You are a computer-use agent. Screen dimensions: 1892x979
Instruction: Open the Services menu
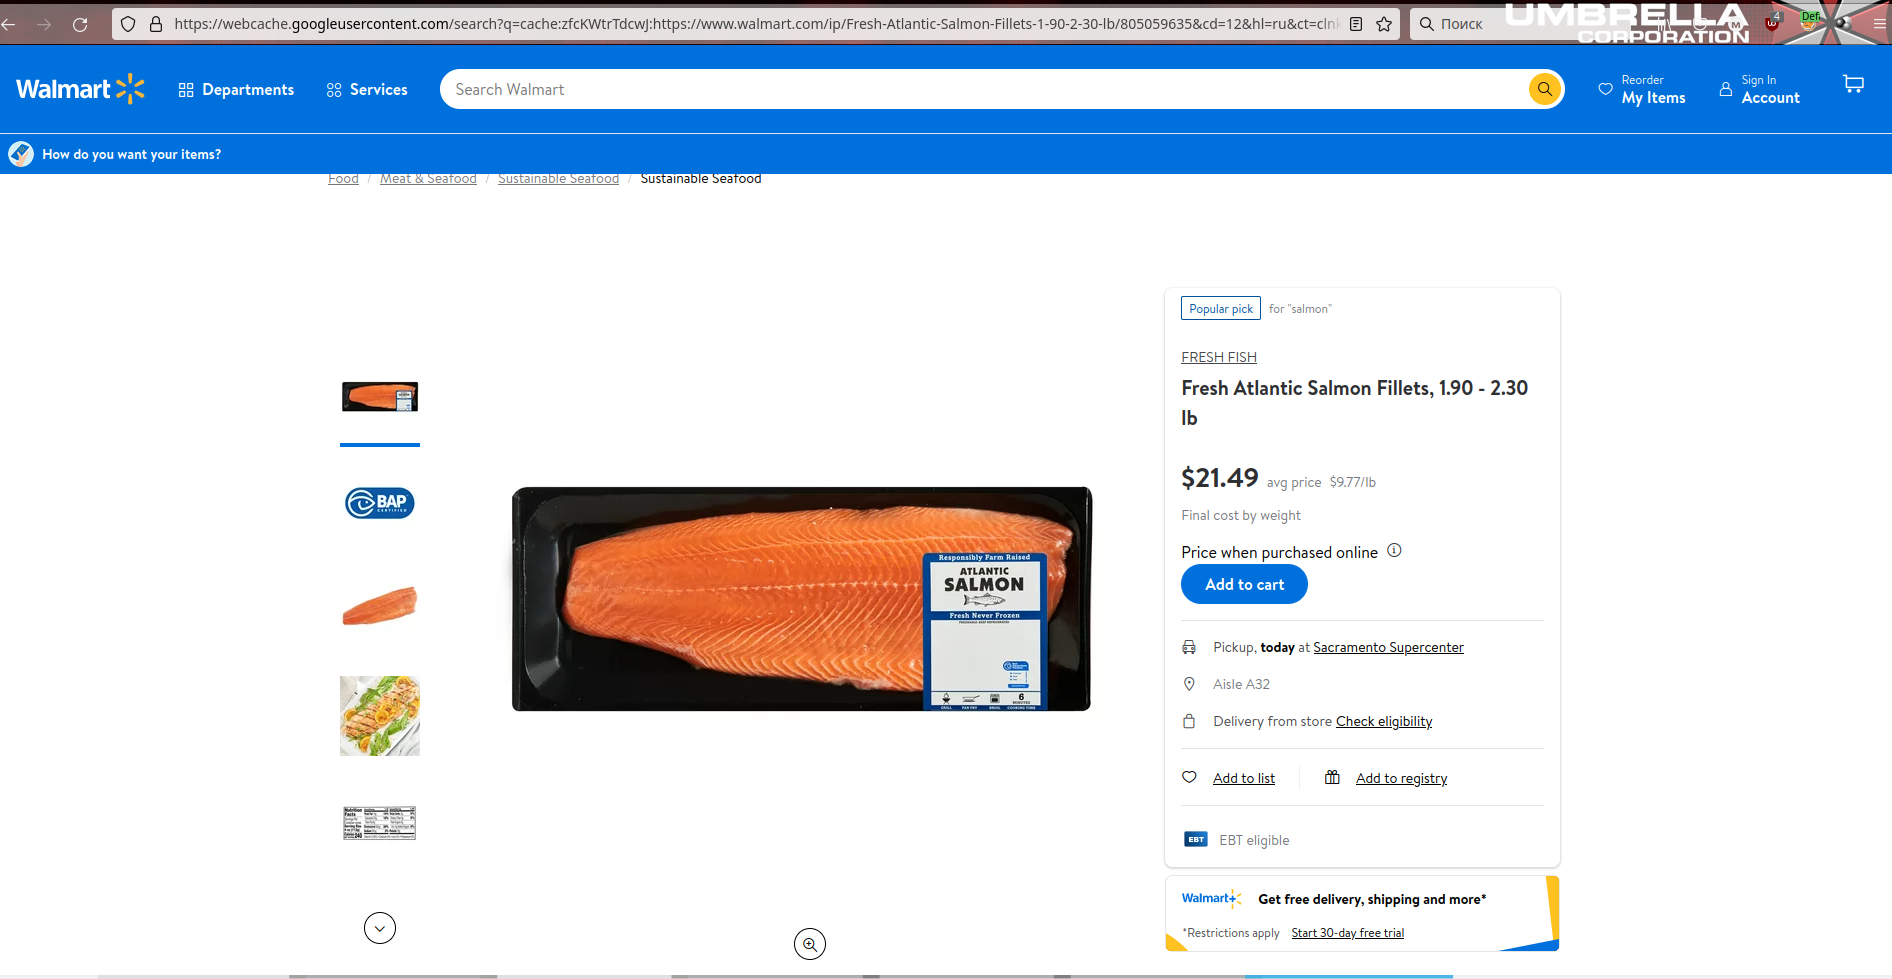367,90
